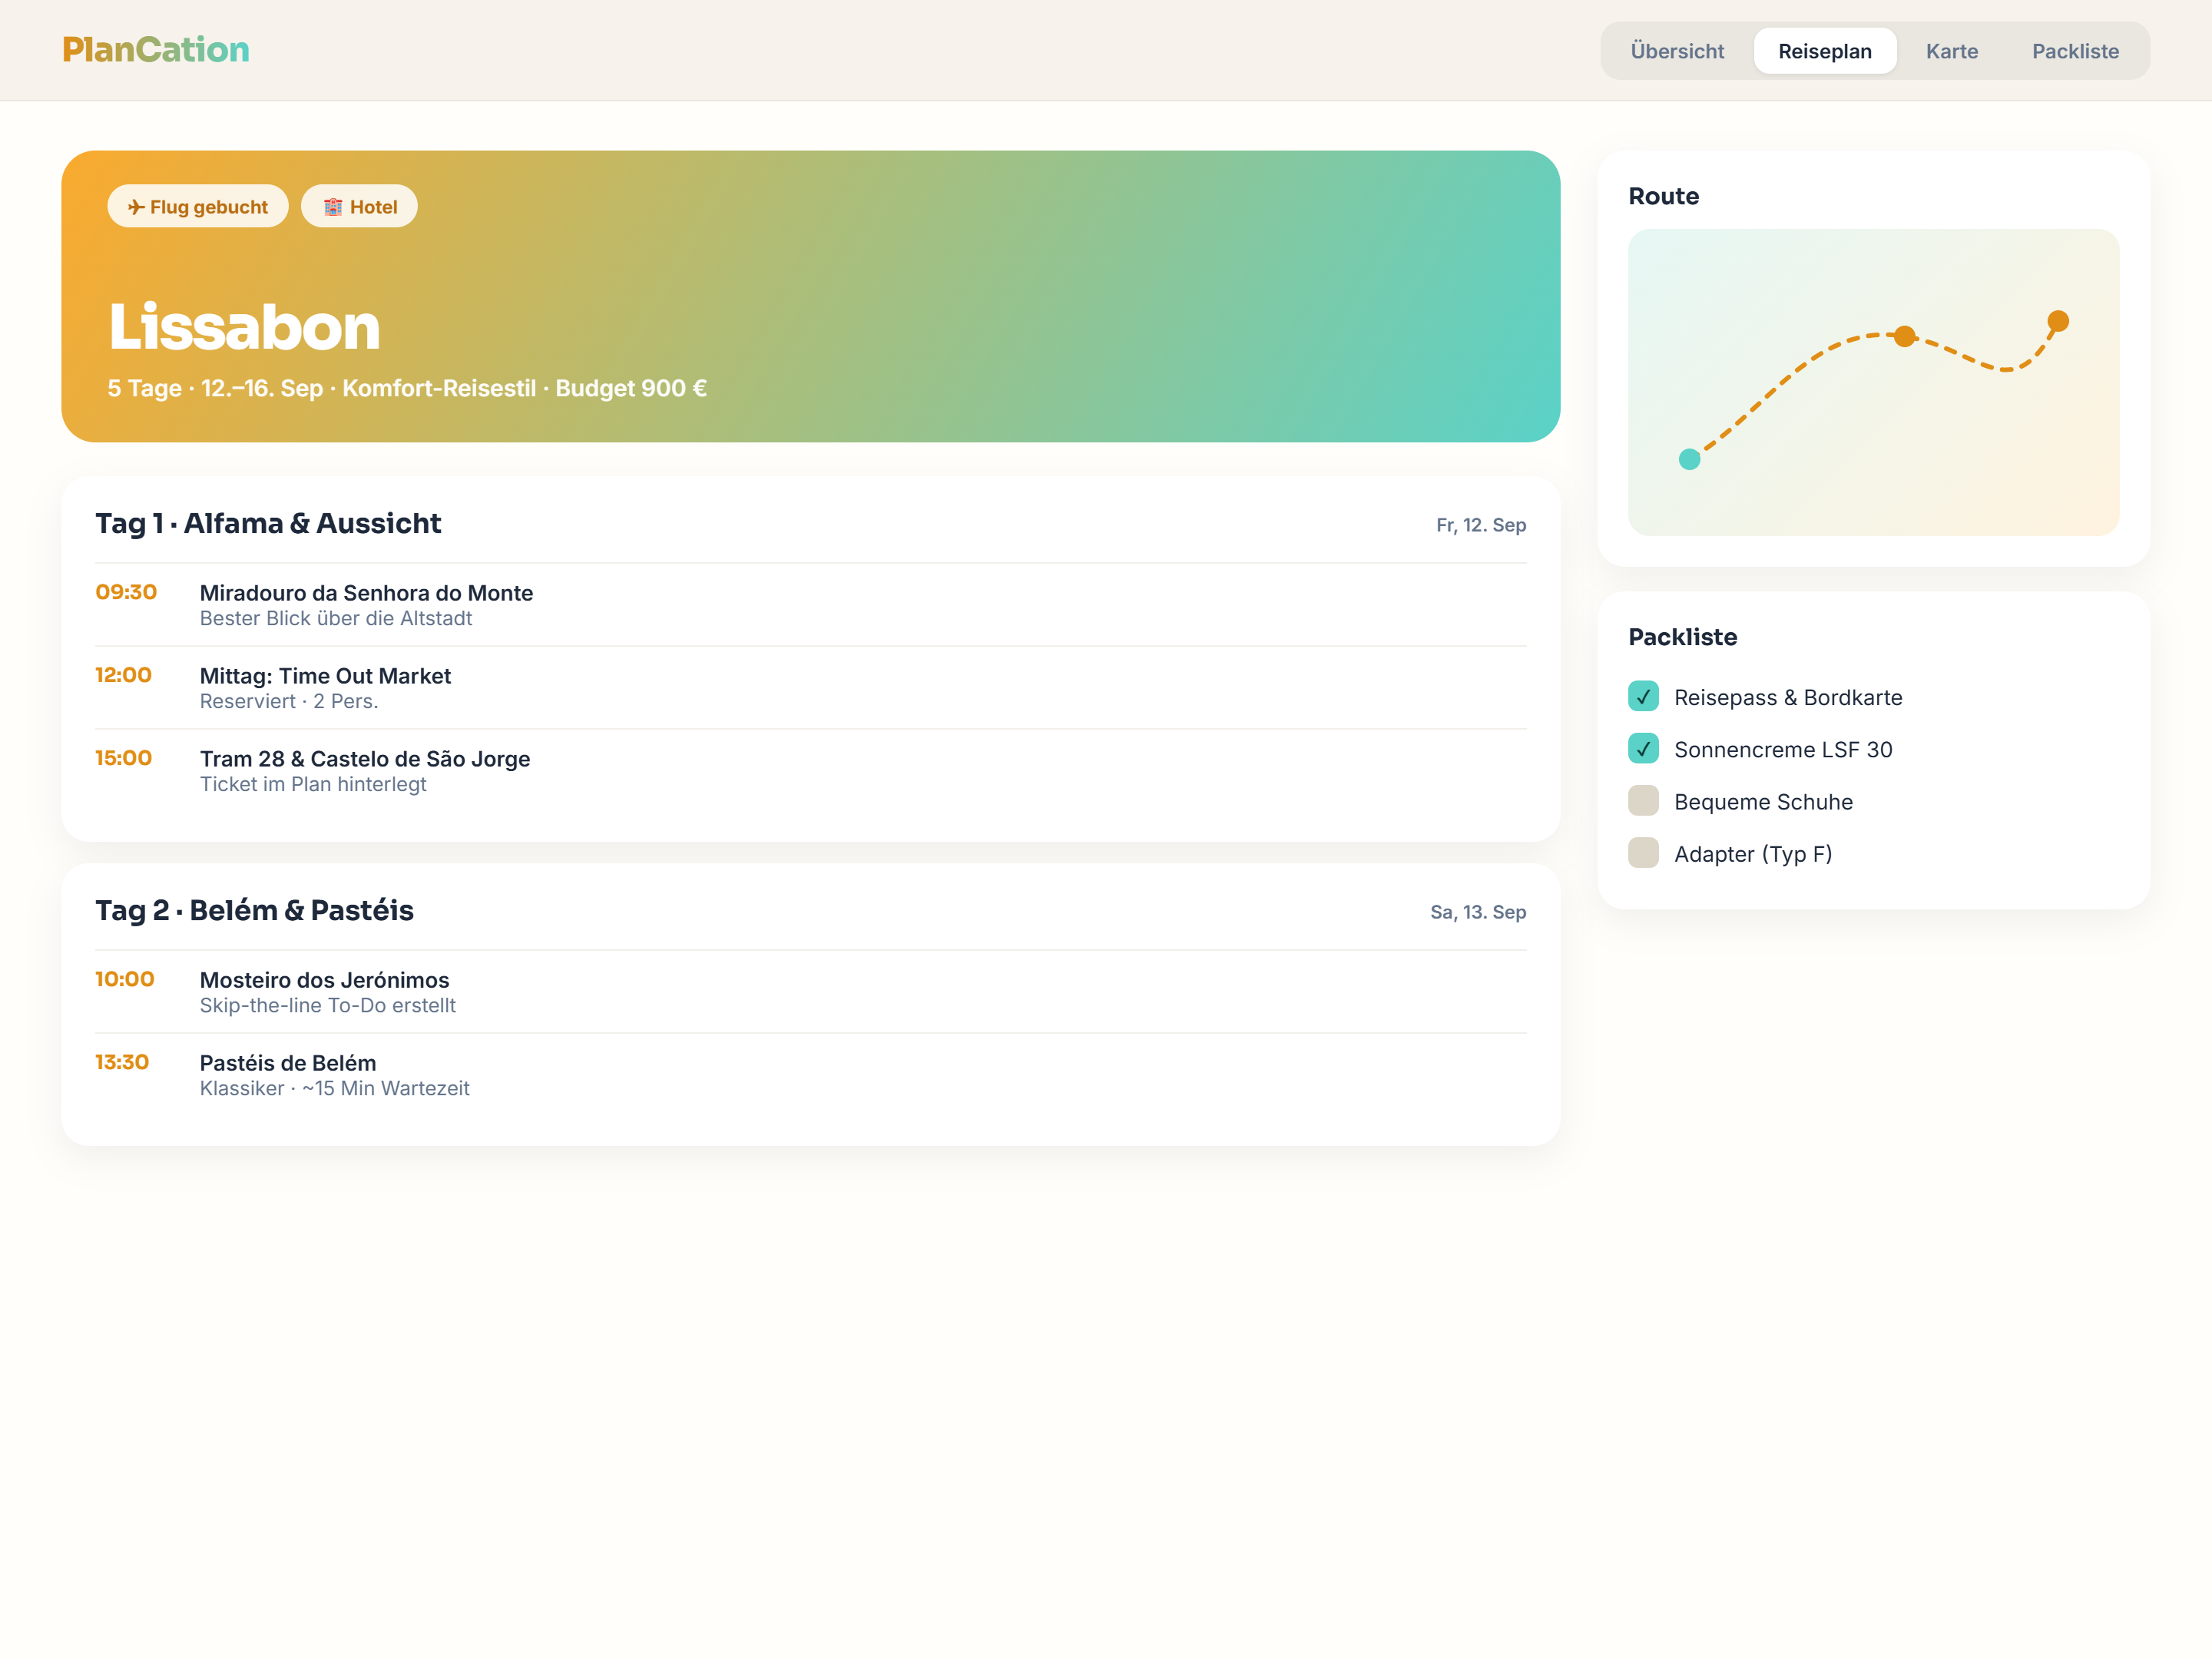The width and height of the screenshot is (2212, 1659).
Task: Click date 'Sa, 13. Sep'
Action: 1477,912
